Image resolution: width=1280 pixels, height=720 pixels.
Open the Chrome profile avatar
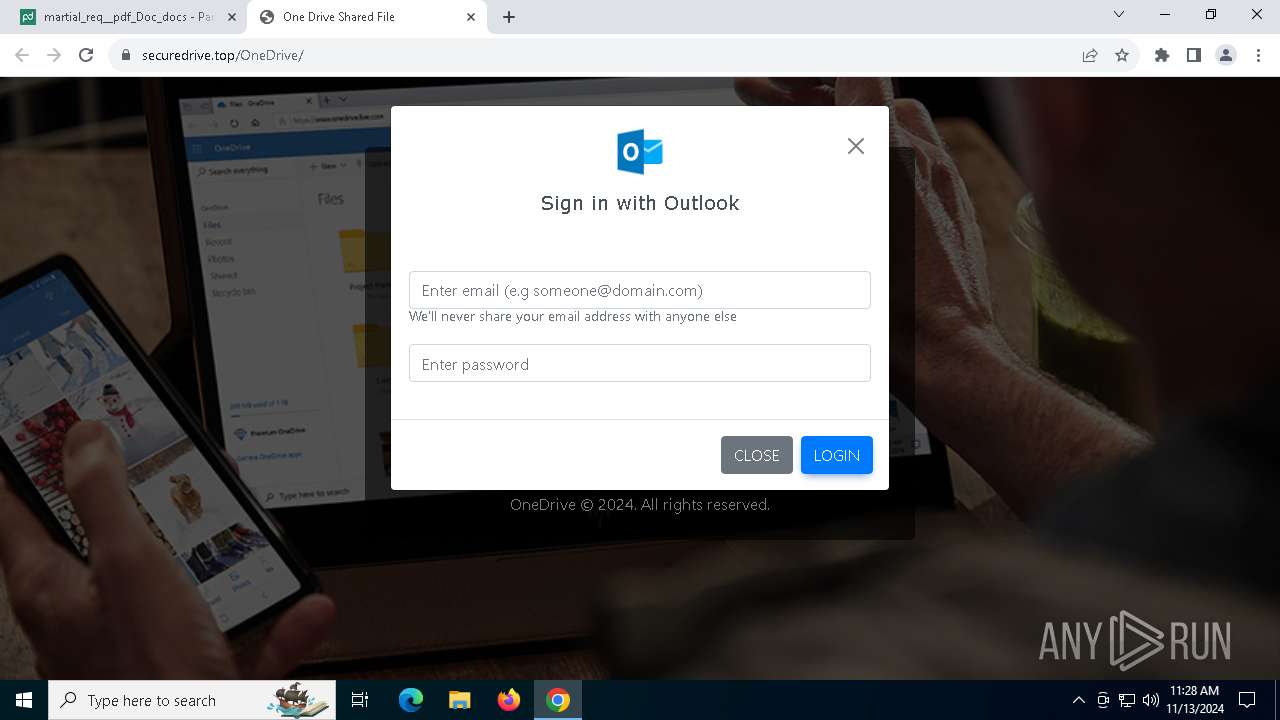(1226, 55)
